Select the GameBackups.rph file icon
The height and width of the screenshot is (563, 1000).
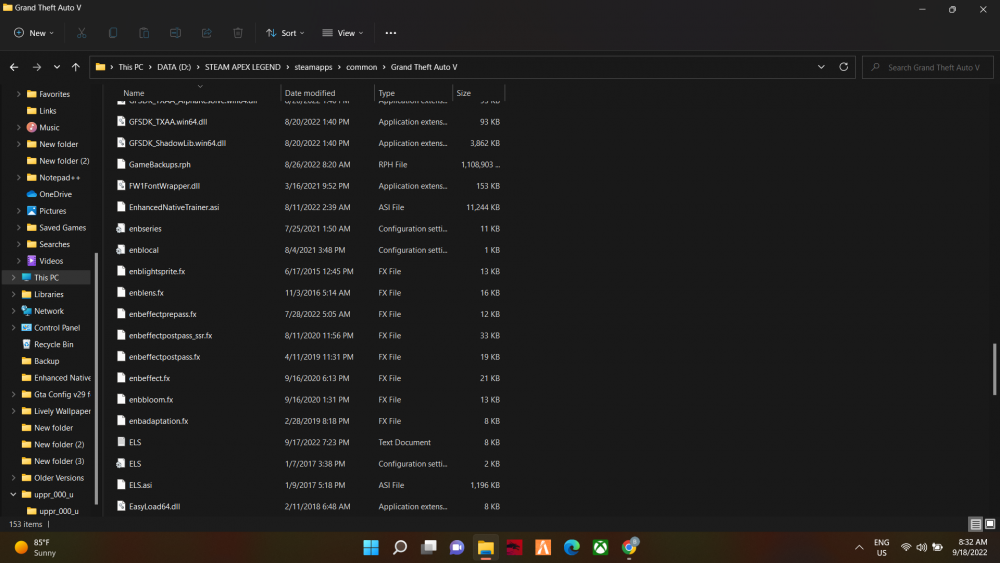pyautogui.click(x=121, y=165)
